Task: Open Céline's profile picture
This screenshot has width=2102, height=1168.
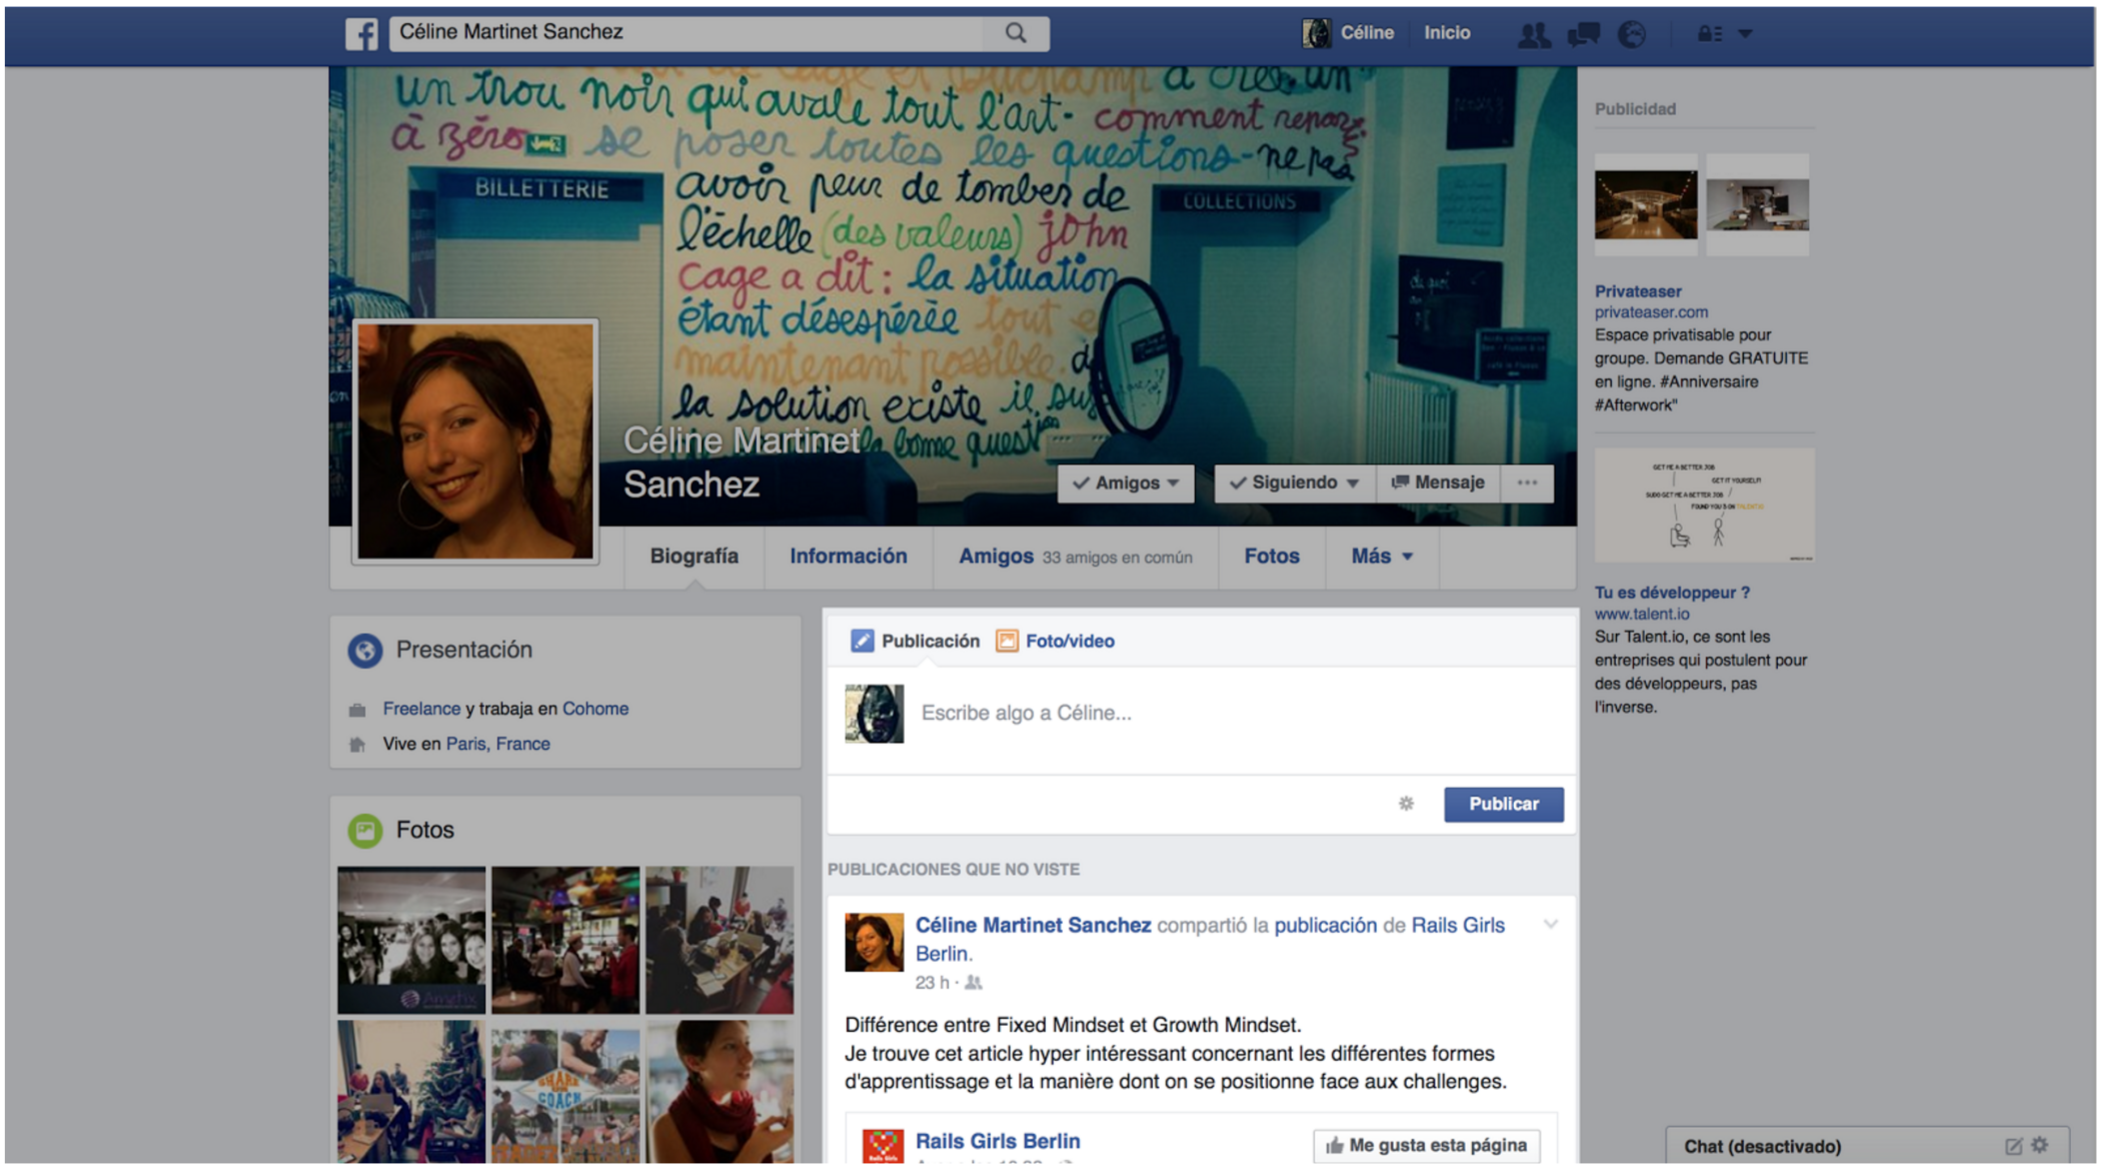Action: coord(475,441)
